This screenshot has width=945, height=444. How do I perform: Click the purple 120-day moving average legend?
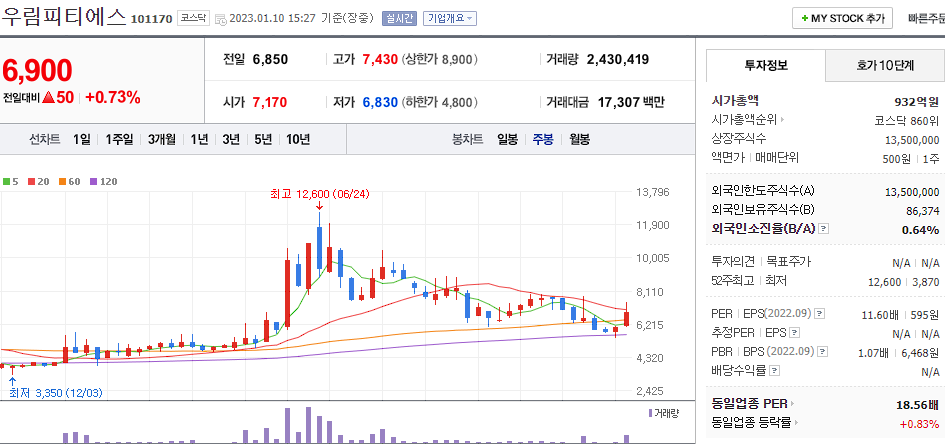pos(103,181)
